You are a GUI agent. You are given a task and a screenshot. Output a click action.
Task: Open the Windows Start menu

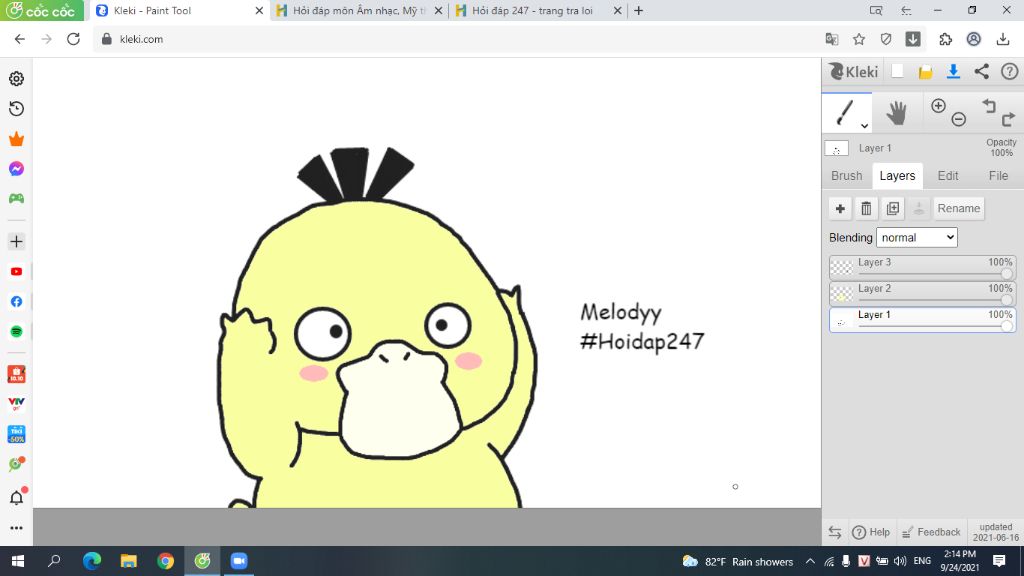pos(18,561)
